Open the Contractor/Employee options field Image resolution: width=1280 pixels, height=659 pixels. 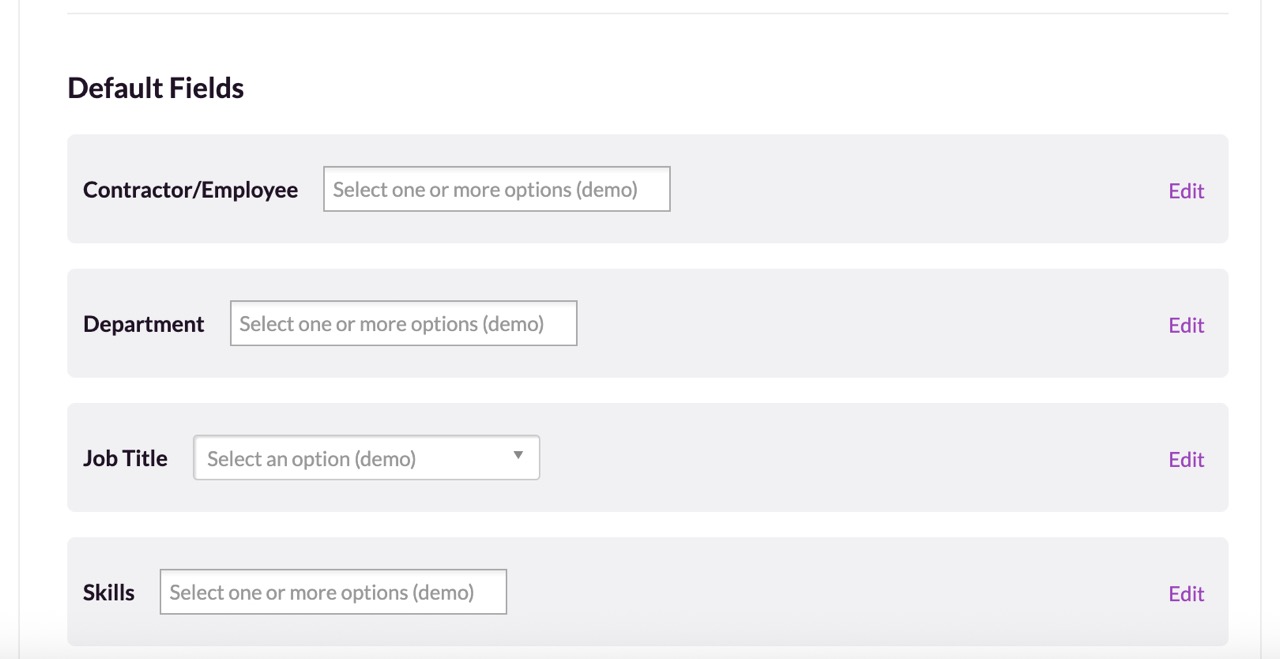tap(496, 189)
